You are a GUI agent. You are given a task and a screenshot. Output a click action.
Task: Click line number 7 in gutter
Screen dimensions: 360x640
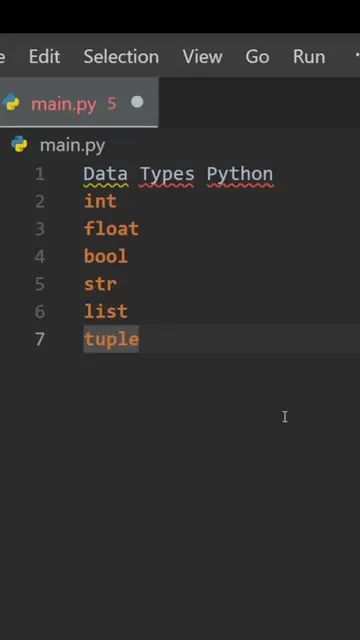pos(40,339)
